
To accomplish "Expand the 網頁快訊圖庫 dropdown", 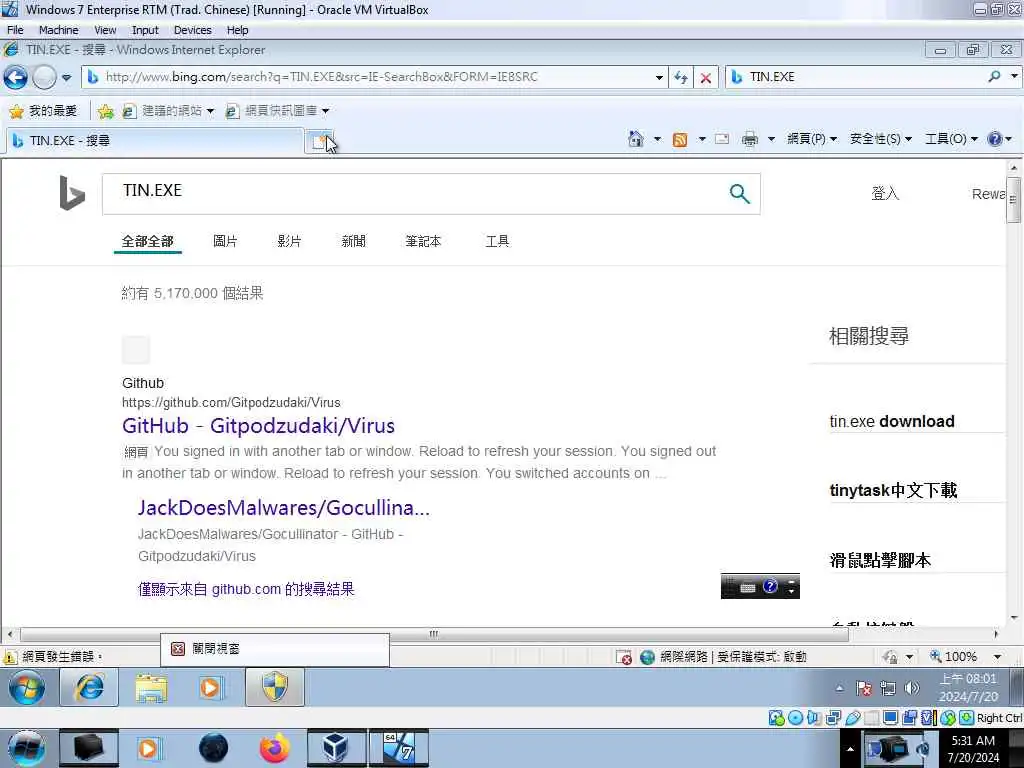I will tap(325, 111).
